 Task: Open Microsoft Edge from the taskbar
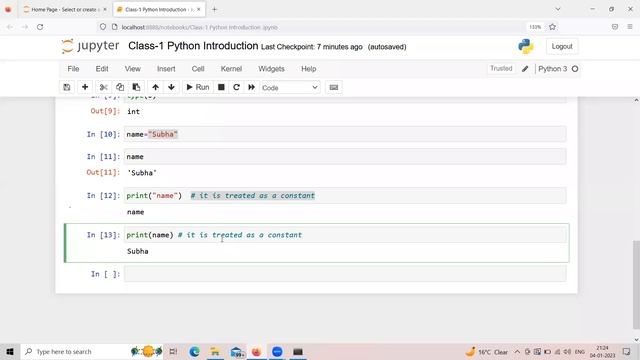(x=195, y=351)
